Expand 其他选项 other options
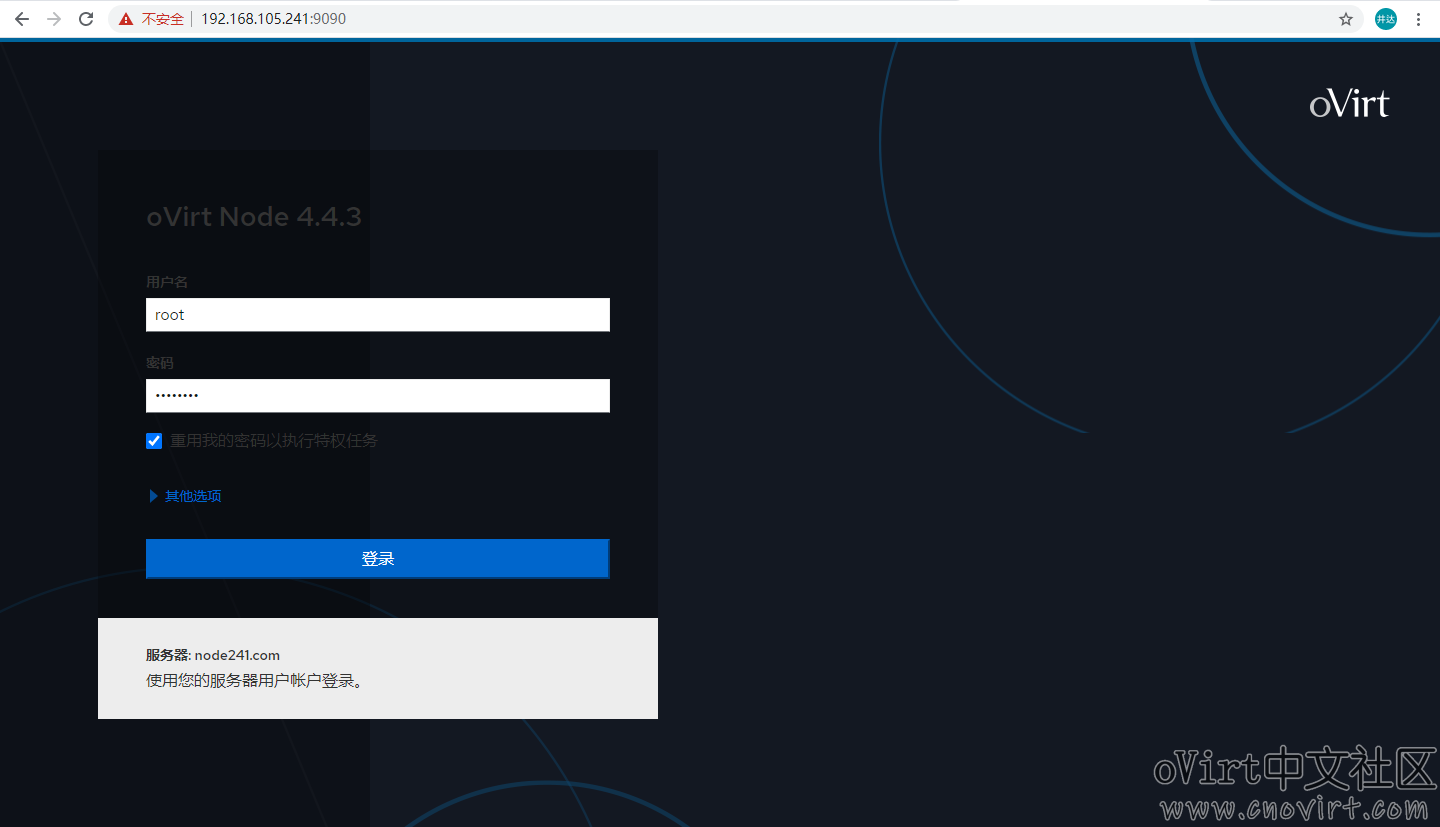Screen dimensions: 1440x827 coord(185,496)
